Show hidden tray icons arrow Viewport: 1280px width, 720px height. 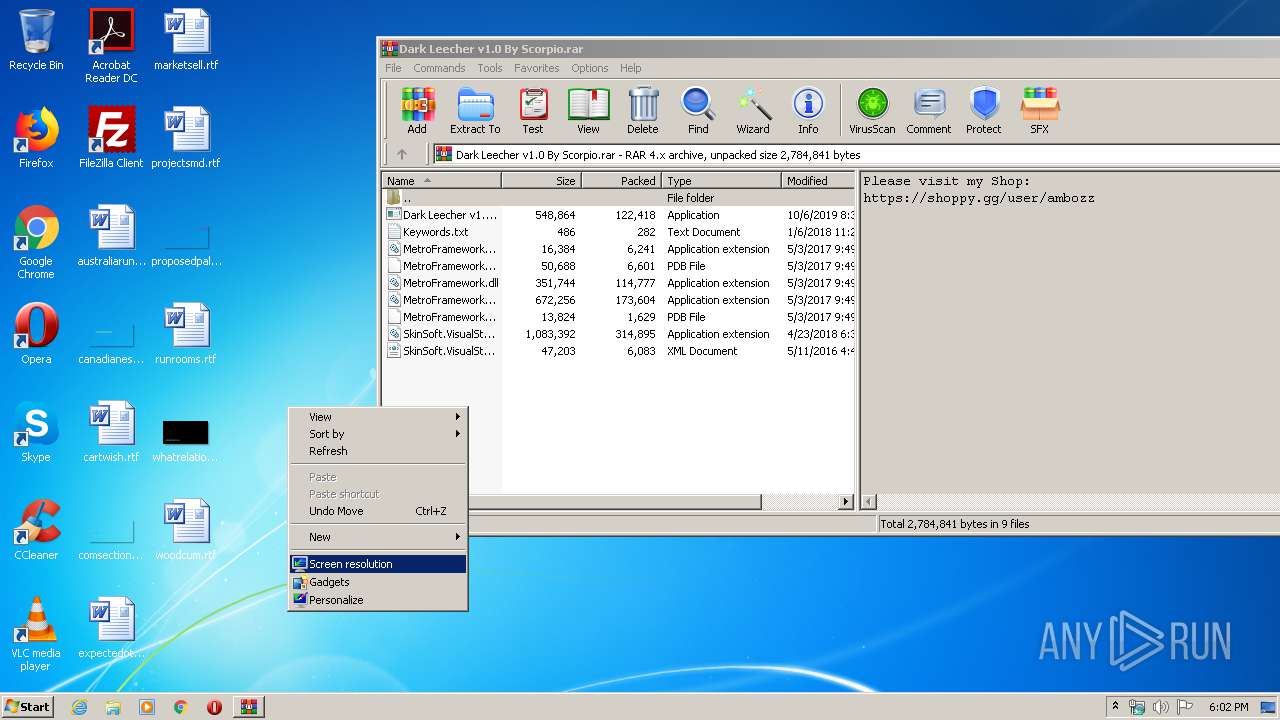coord(1115,707)
